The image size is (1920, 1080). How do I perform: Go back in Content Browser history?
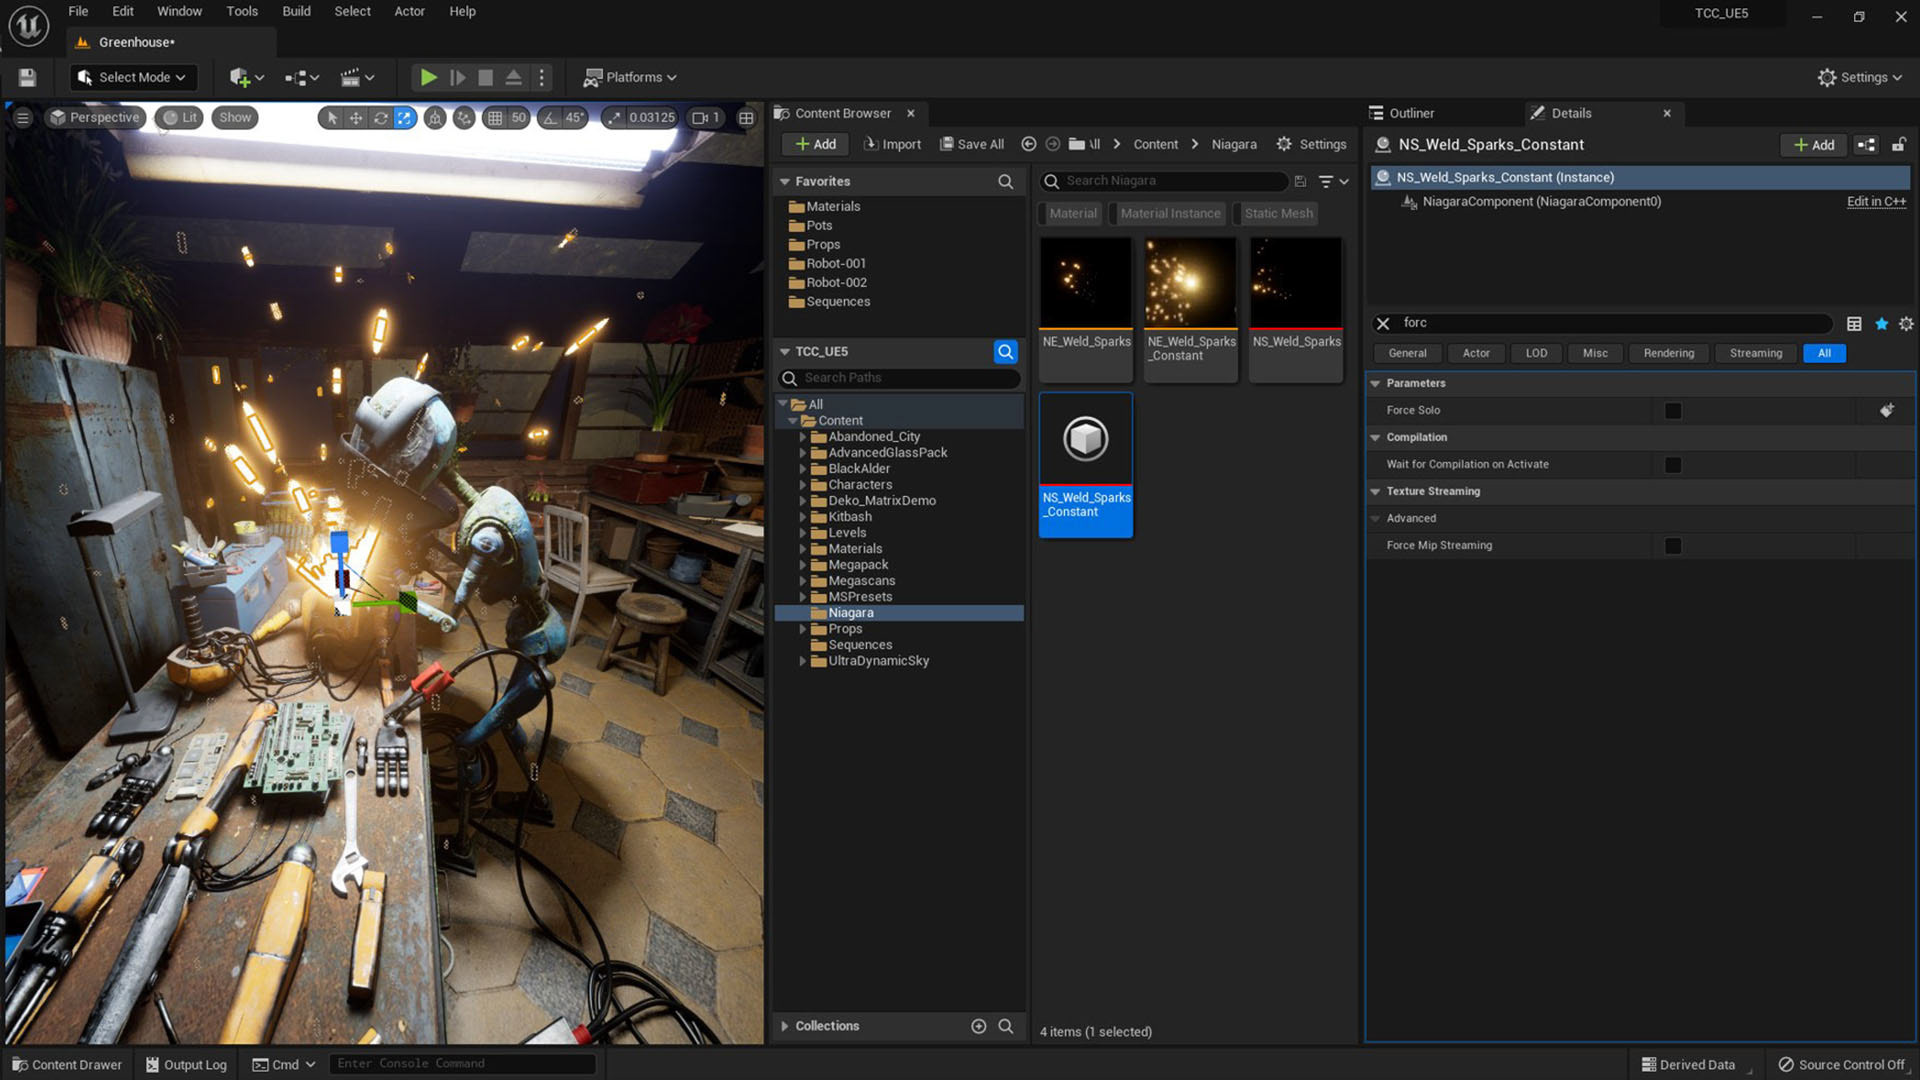pos(1028,144)
